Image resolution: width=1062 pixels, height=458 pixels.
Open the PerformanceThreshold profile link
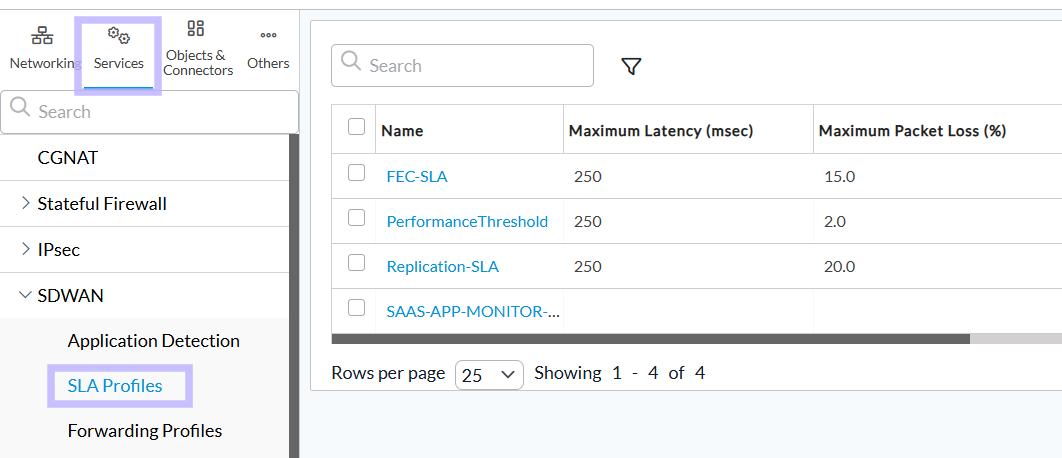click(x=467, y=222)
